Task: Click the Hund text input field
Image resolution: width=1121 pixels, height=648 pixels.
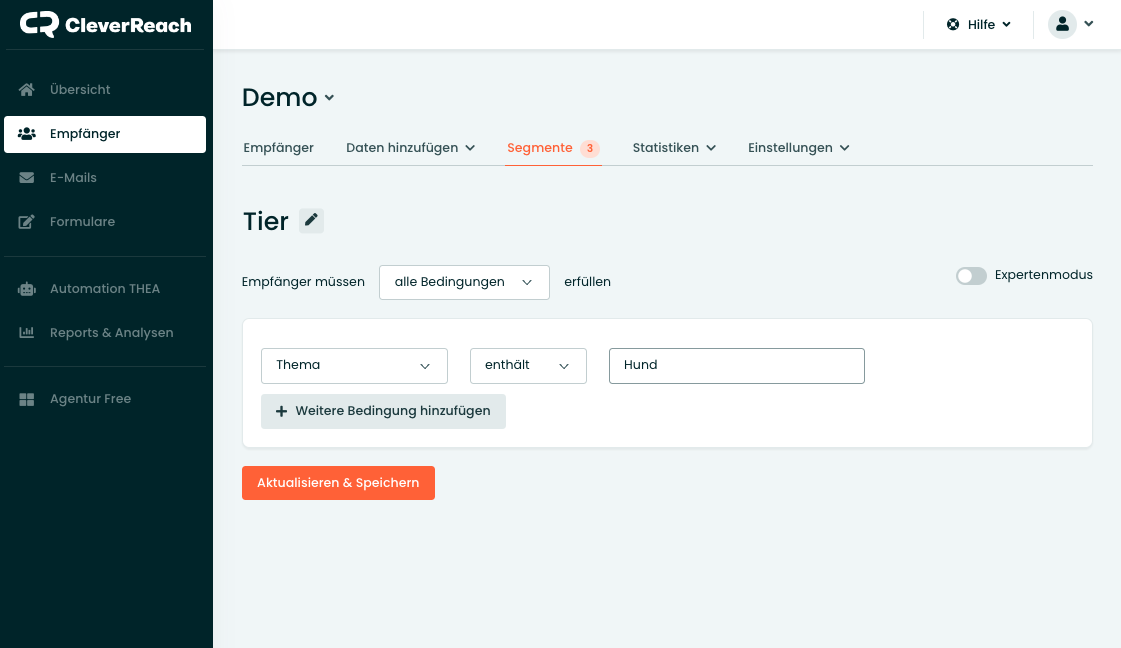Action: (x=737, y=365)
